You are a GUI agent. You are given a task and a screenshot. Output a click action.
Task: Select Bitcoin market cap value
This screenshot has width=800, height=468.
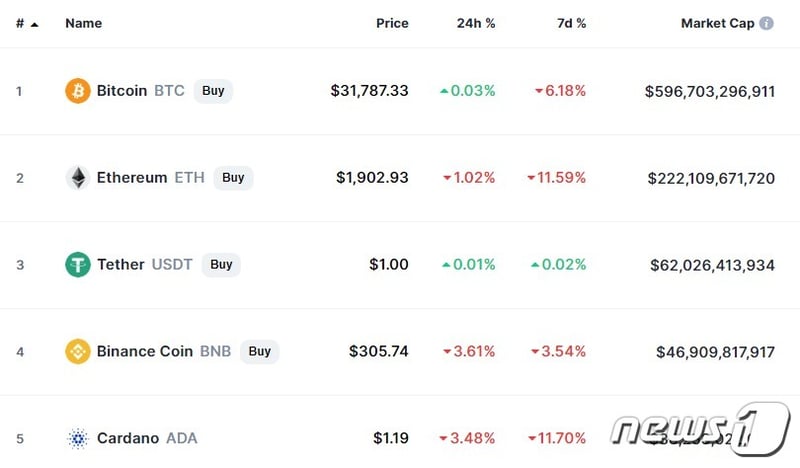(710, 91)
